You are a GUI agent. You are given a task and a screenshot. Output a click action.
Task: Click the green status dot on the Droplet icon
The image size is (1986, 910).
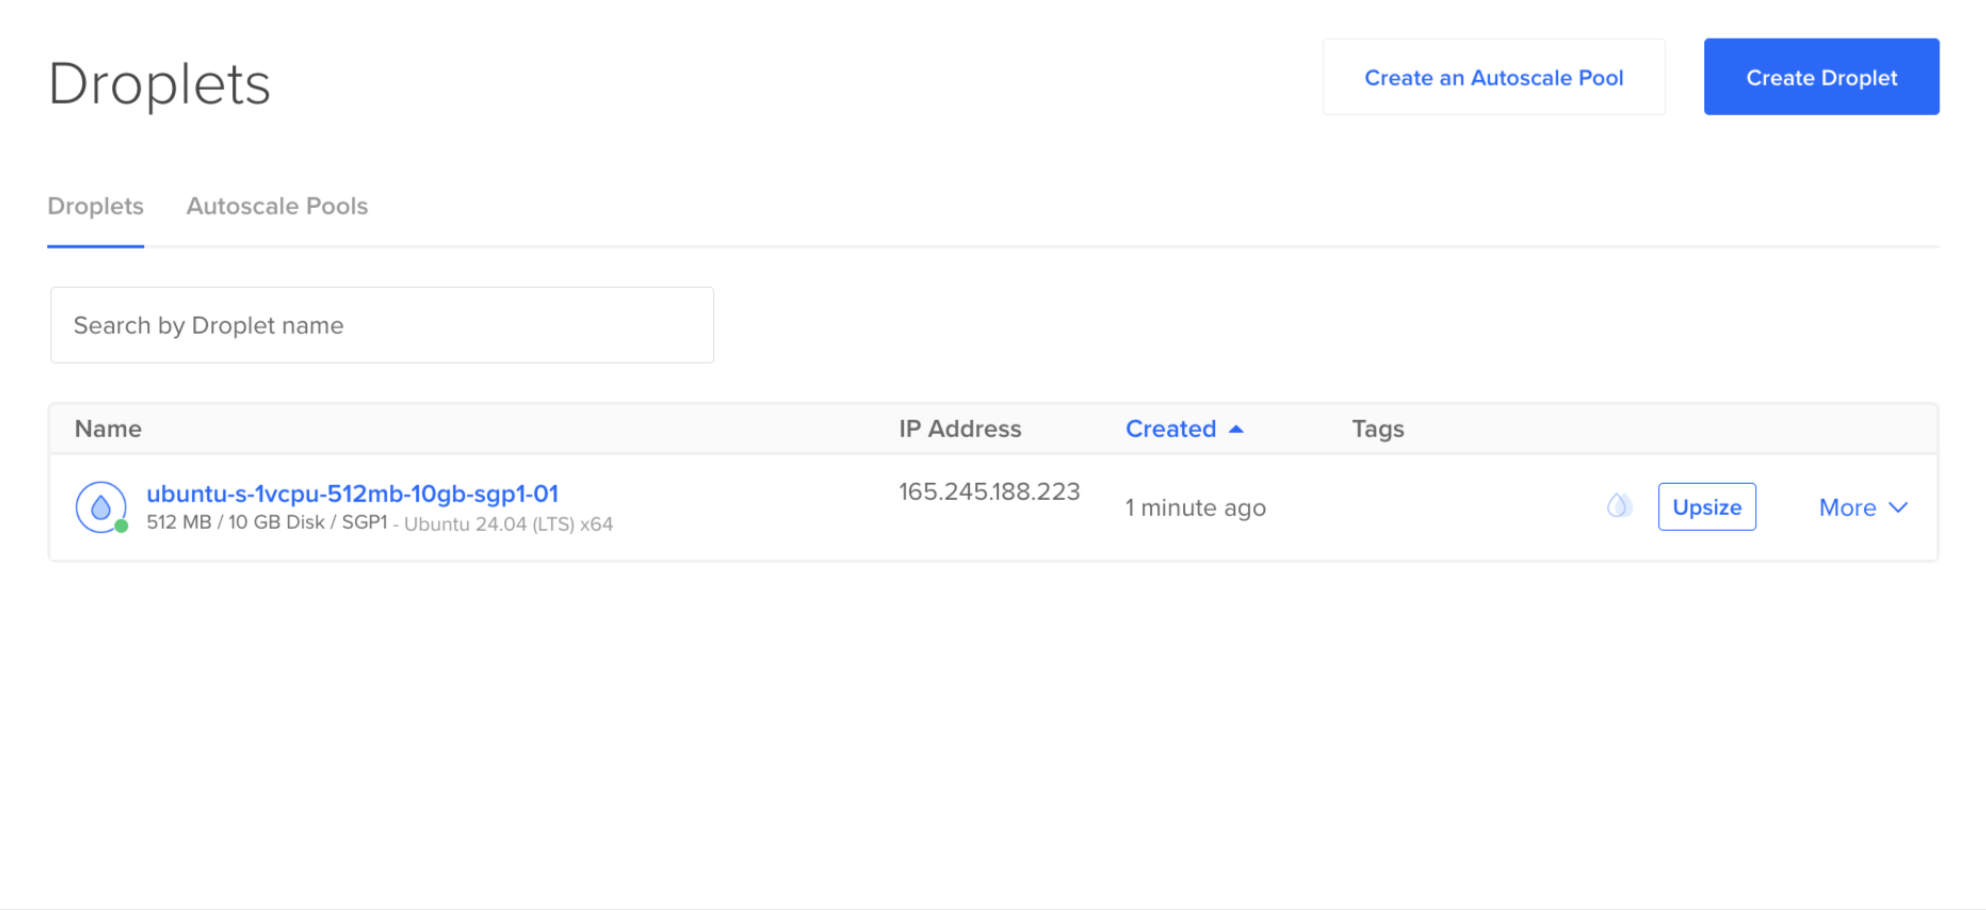pos(120,524)
